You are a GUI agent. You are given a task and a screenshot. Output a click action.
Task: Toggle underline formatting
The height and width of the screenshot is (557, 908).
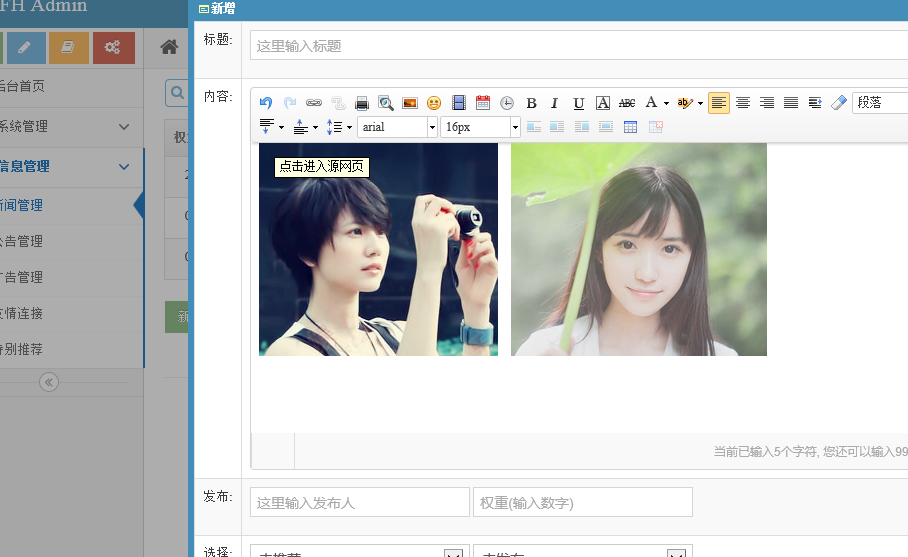579,103
